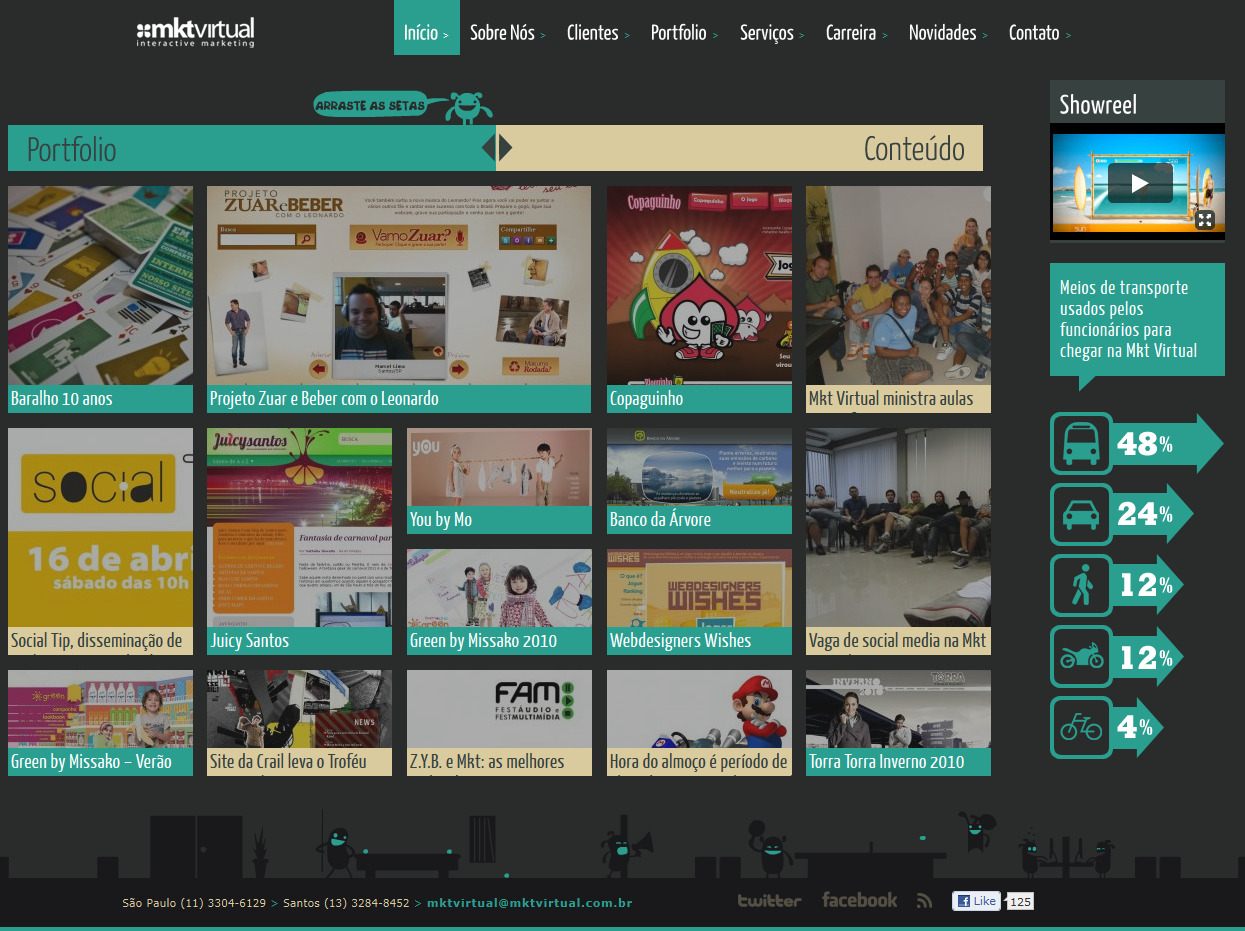The height and width of the screenshot is (931, 1245).
Task: Open the Baralho 10 anos thumbnail
Action: (100, 286)
